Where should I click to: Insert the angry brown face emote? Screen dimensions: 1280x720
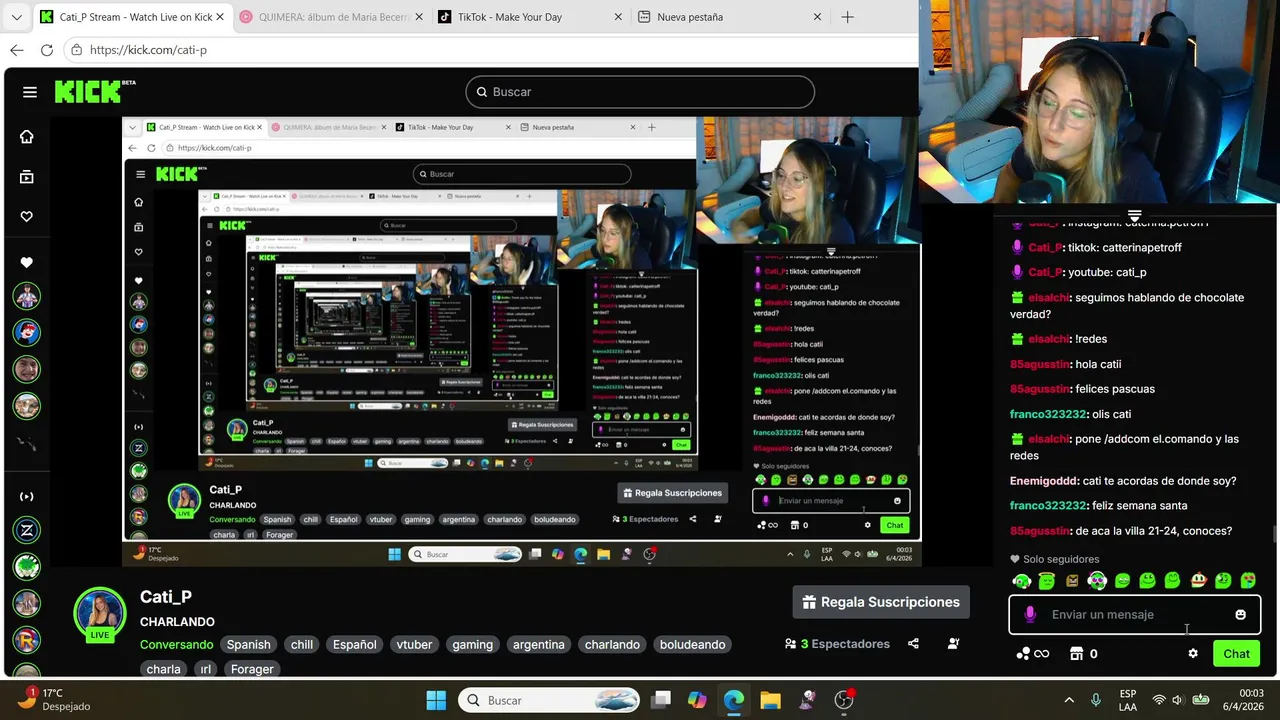coord(1072,580)
